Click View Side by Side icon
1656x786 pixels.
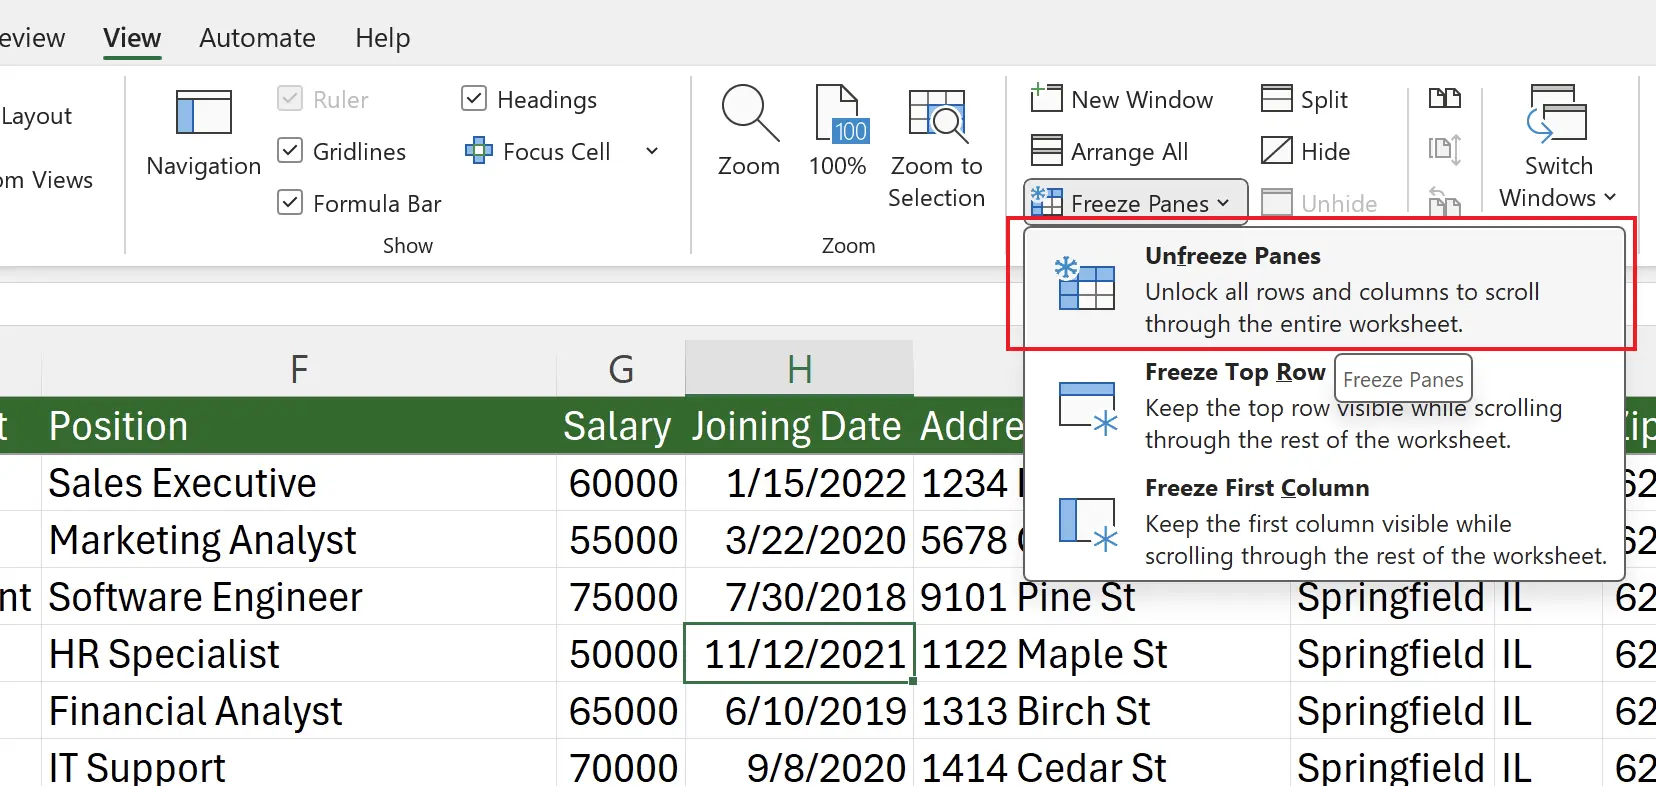(1445, 99)
